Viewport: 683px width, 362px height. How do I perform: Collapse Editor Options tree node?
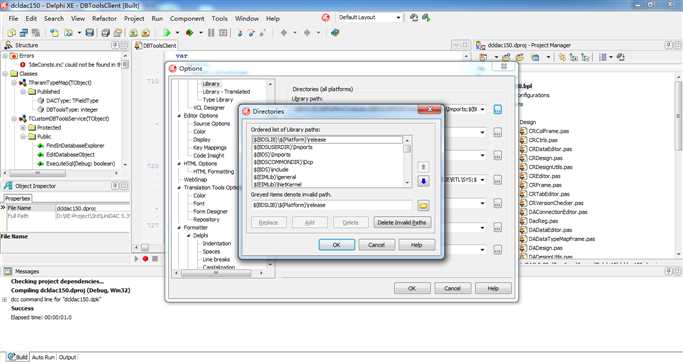[x=179, y=116]
